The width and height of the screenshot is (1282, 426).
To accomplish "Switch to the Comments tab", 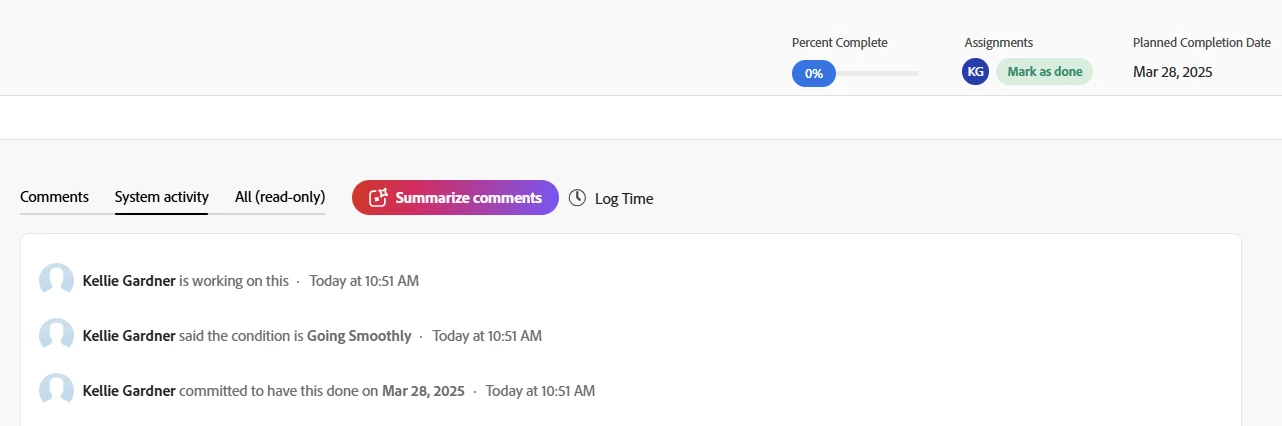I will 54,197.
